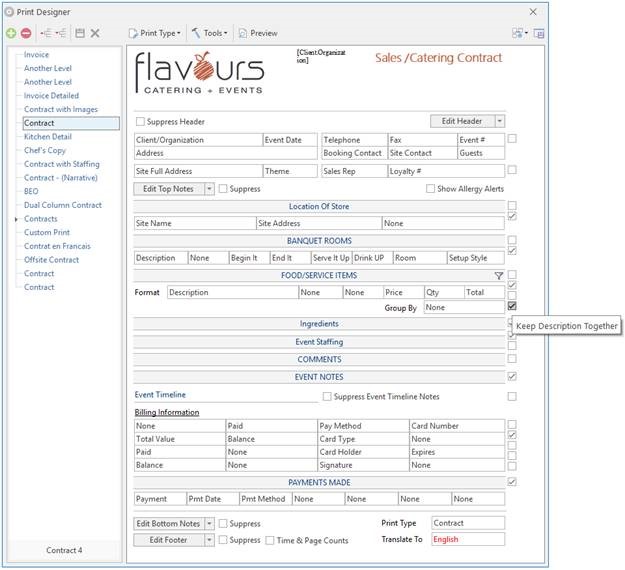Click the Pmt Method column field
The width and height of the screenshot is (625, 570).
266,499
